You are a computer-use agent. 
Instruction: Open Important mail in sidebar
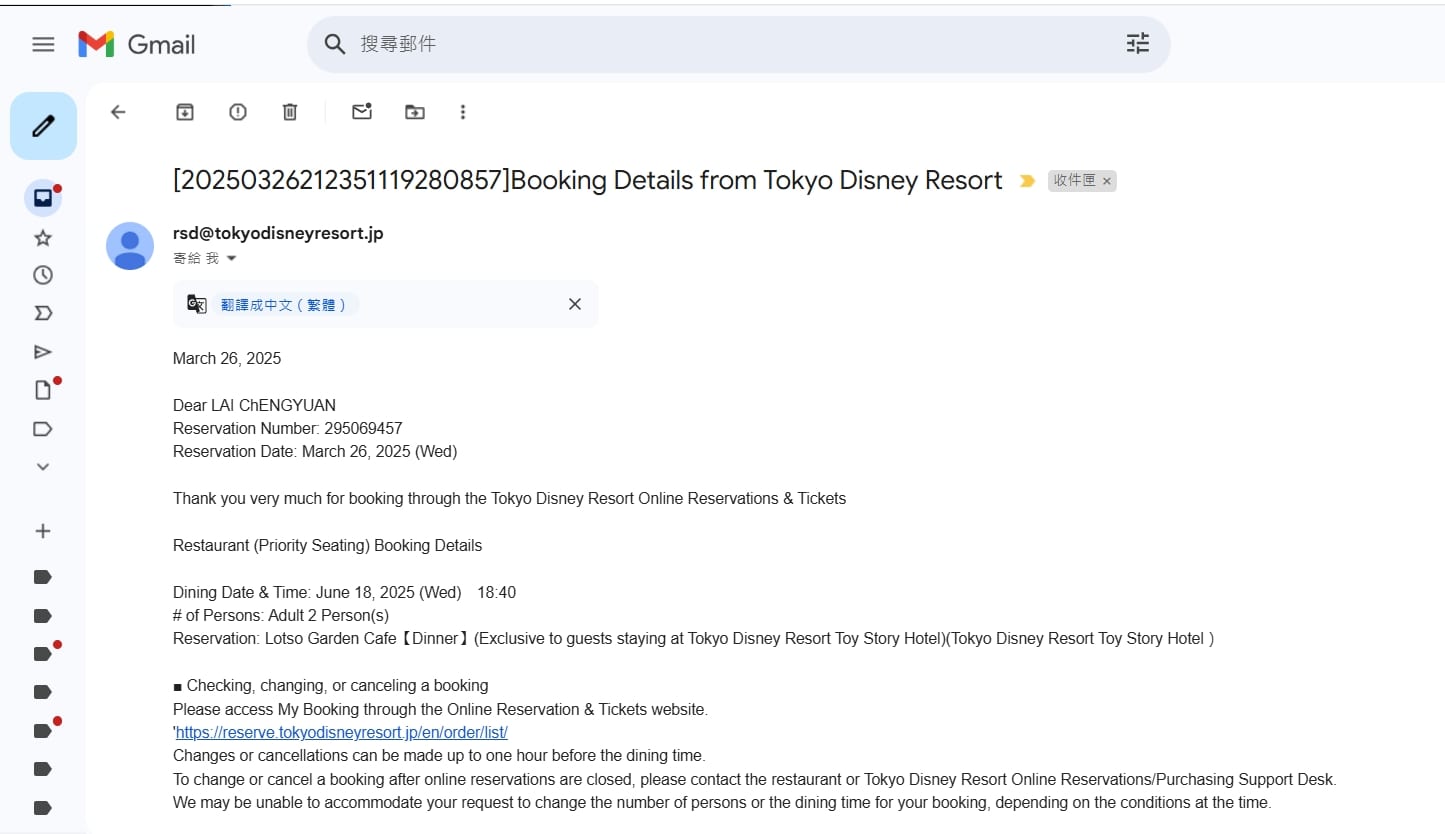point(43,313)
